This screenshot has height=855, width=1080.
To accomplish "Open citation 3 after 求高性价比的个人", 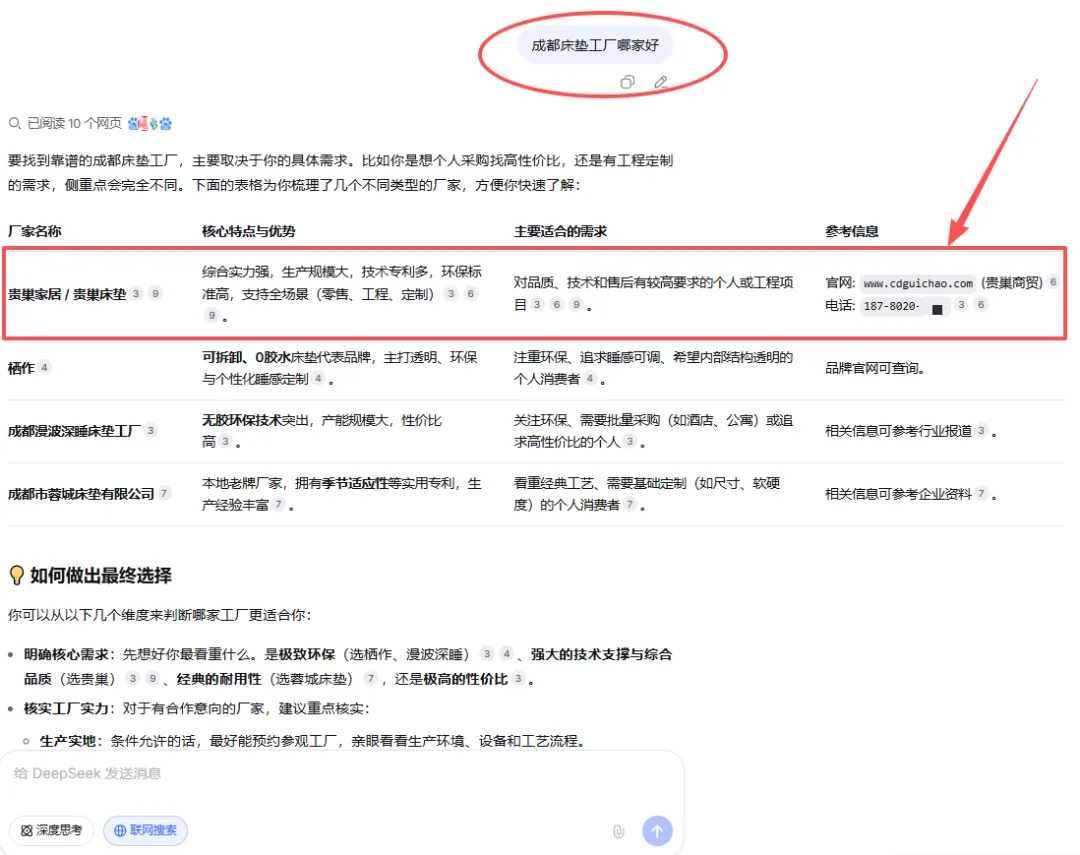I will pos(630,441).
